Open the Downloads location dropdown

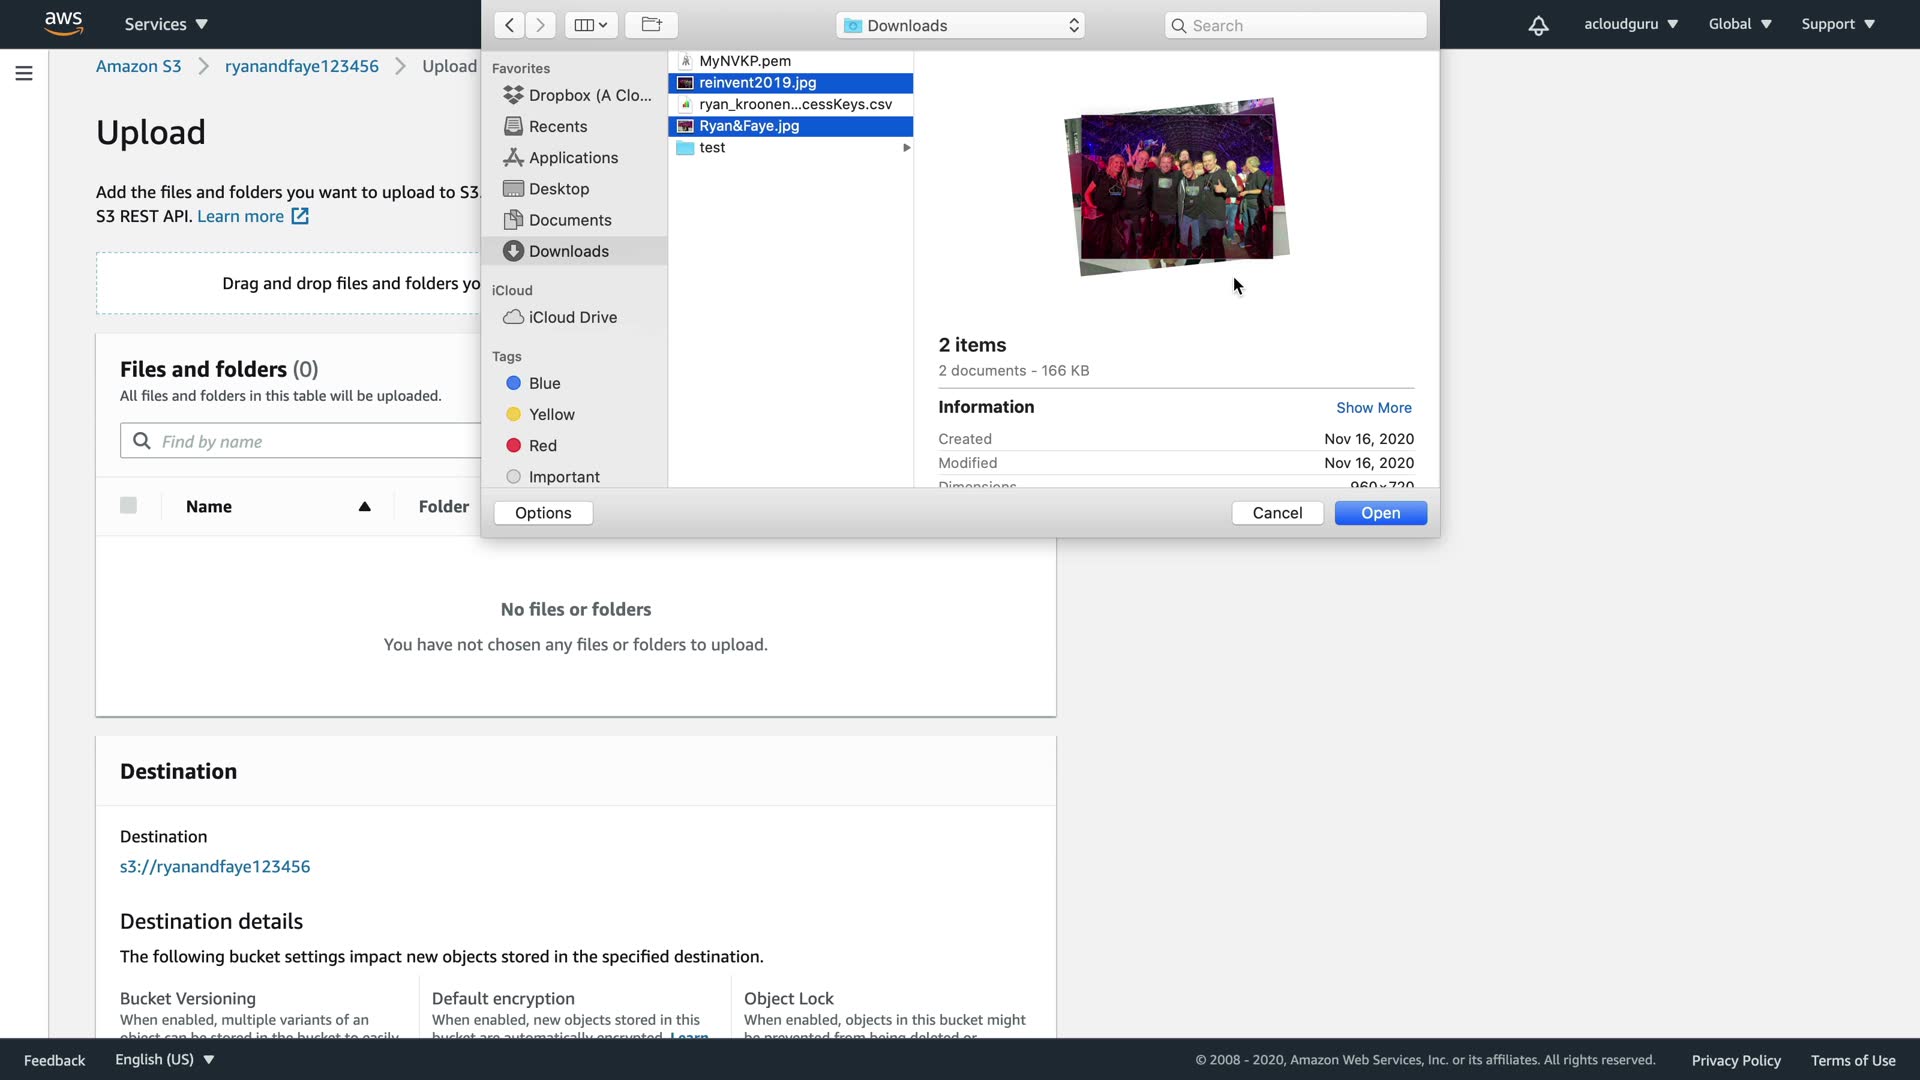coord(961,25)
